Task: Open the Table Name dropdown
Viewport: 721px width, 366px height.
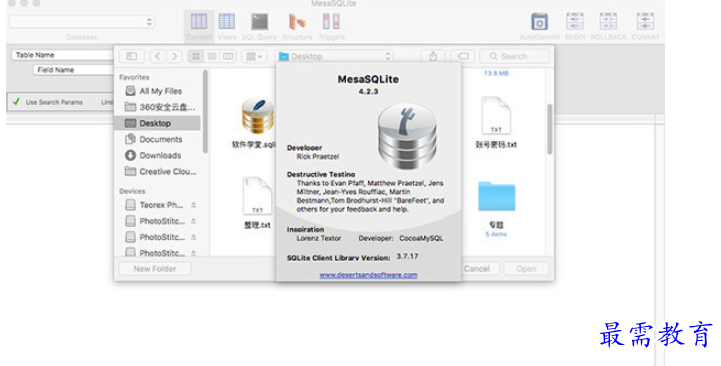Action: [x=63, y=55]
